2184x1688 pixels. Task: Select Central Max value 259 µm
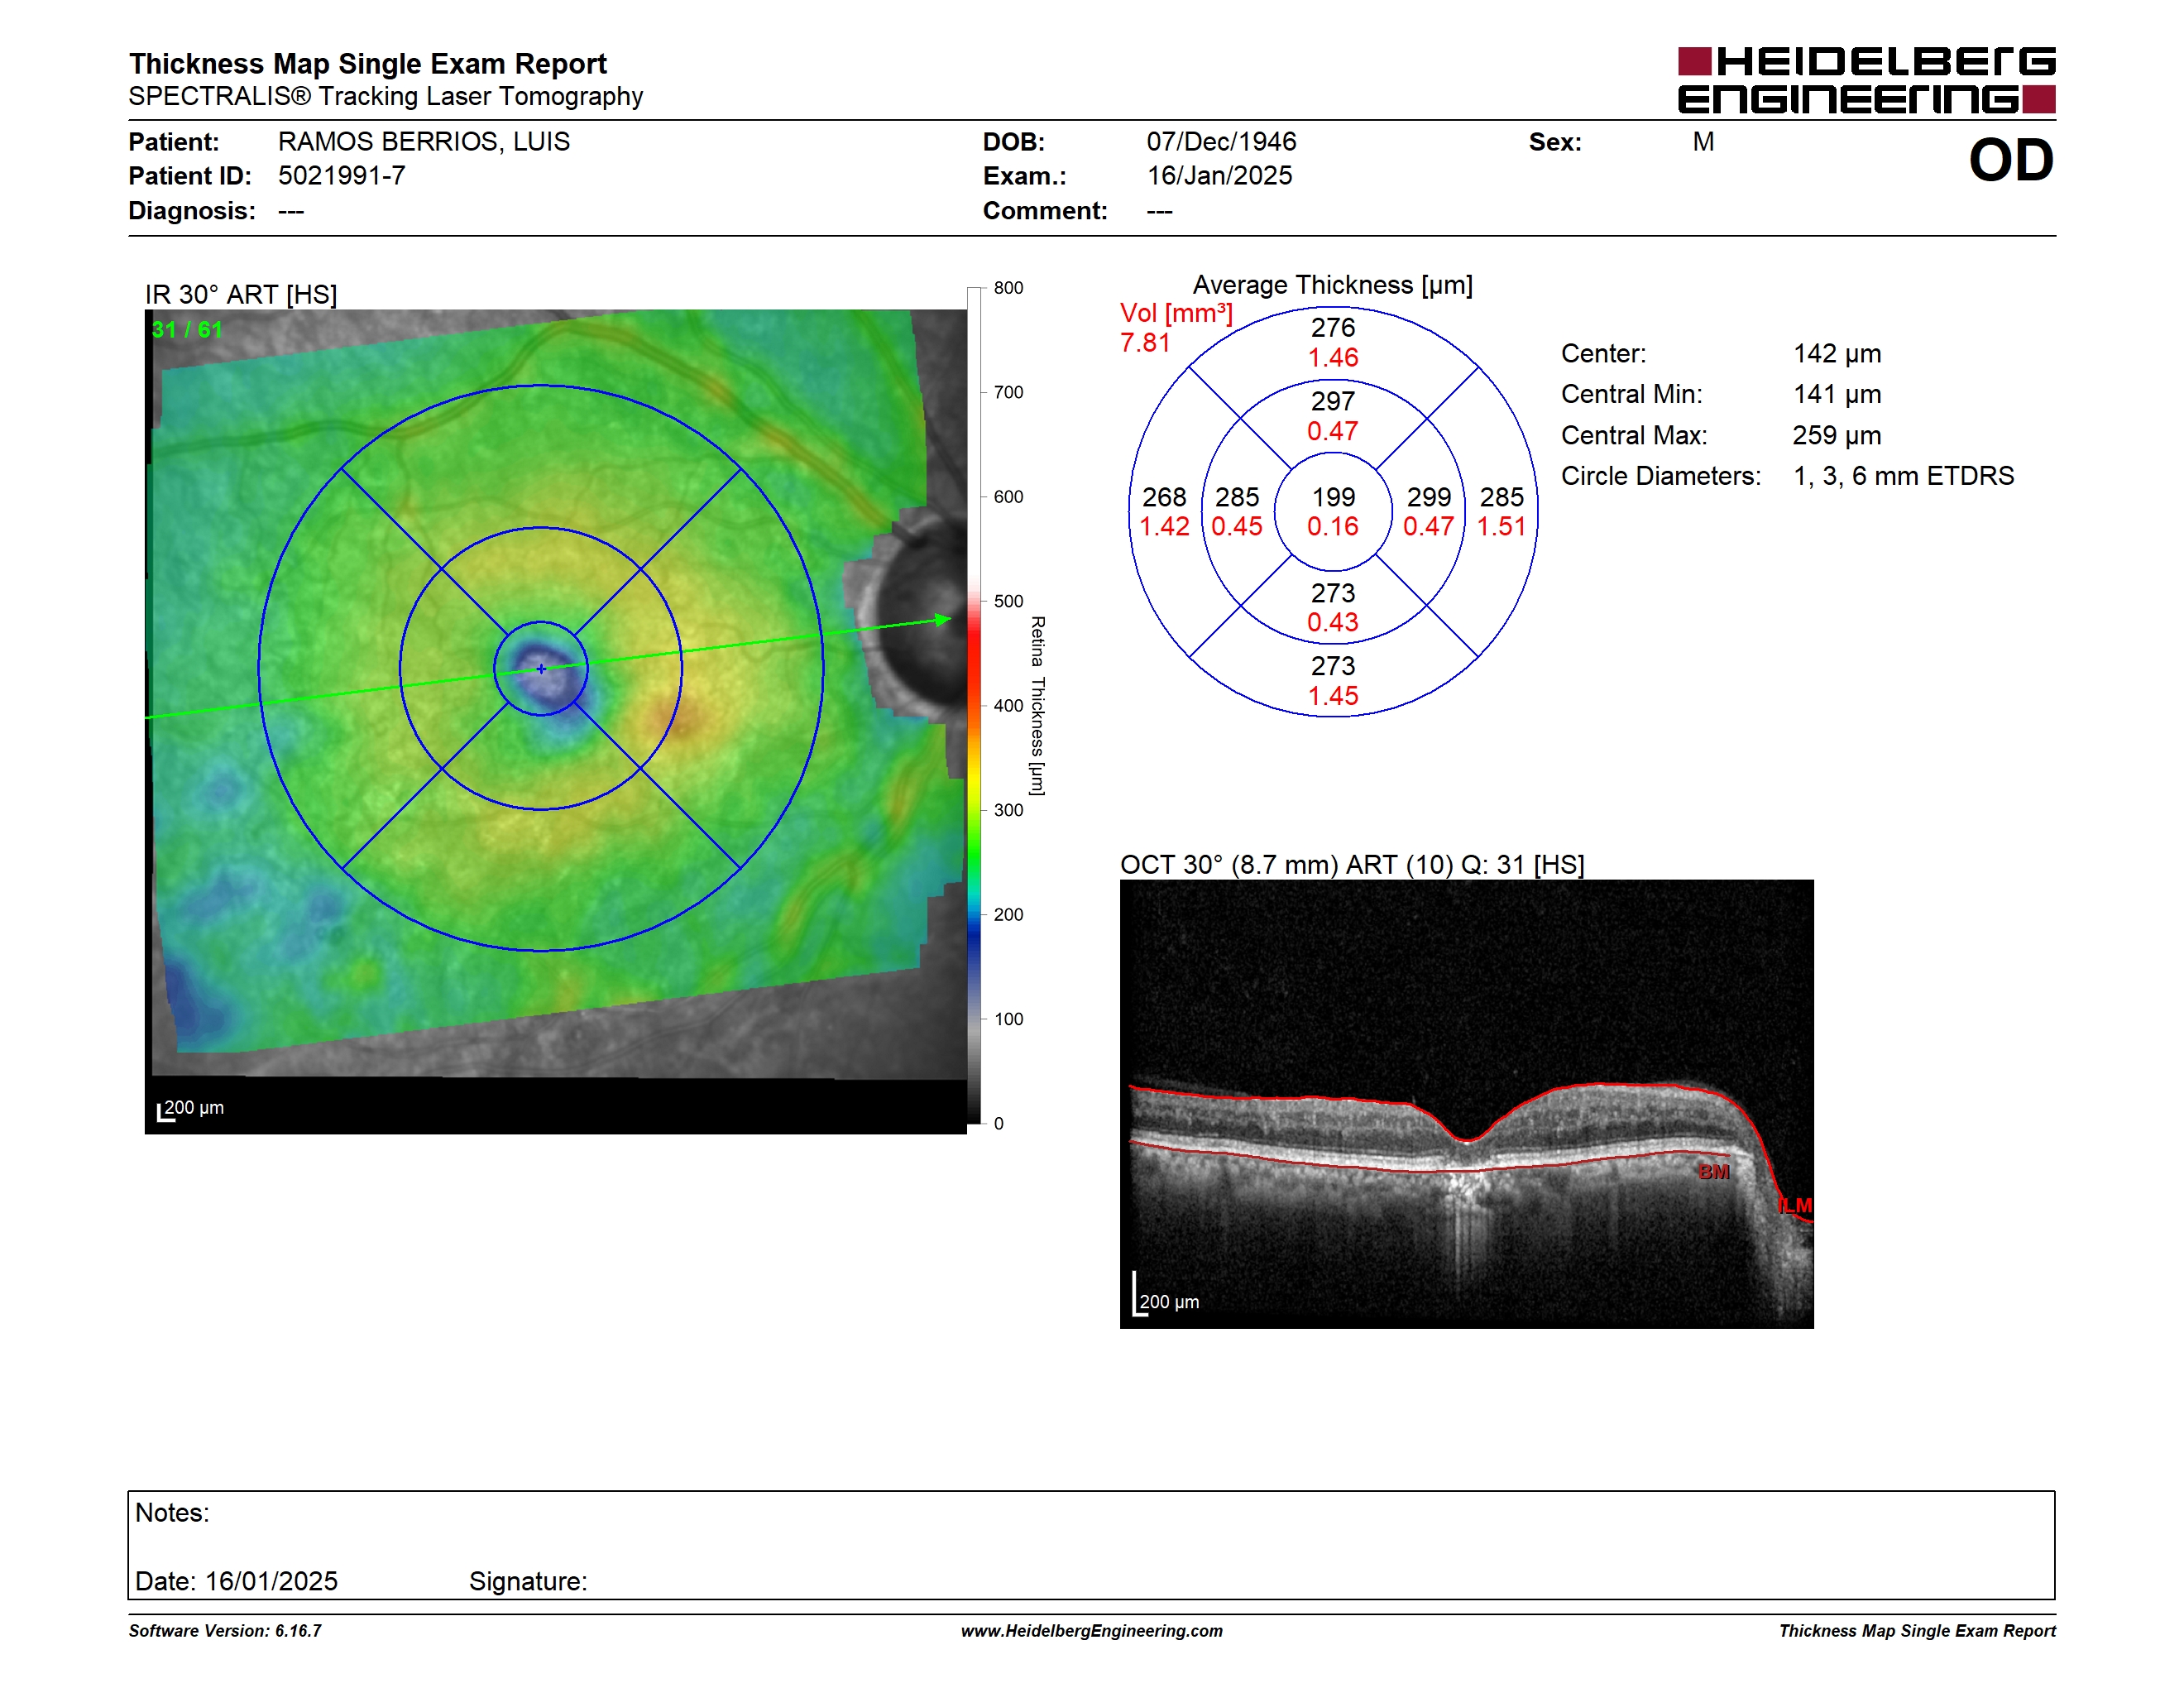point(1837,435)
